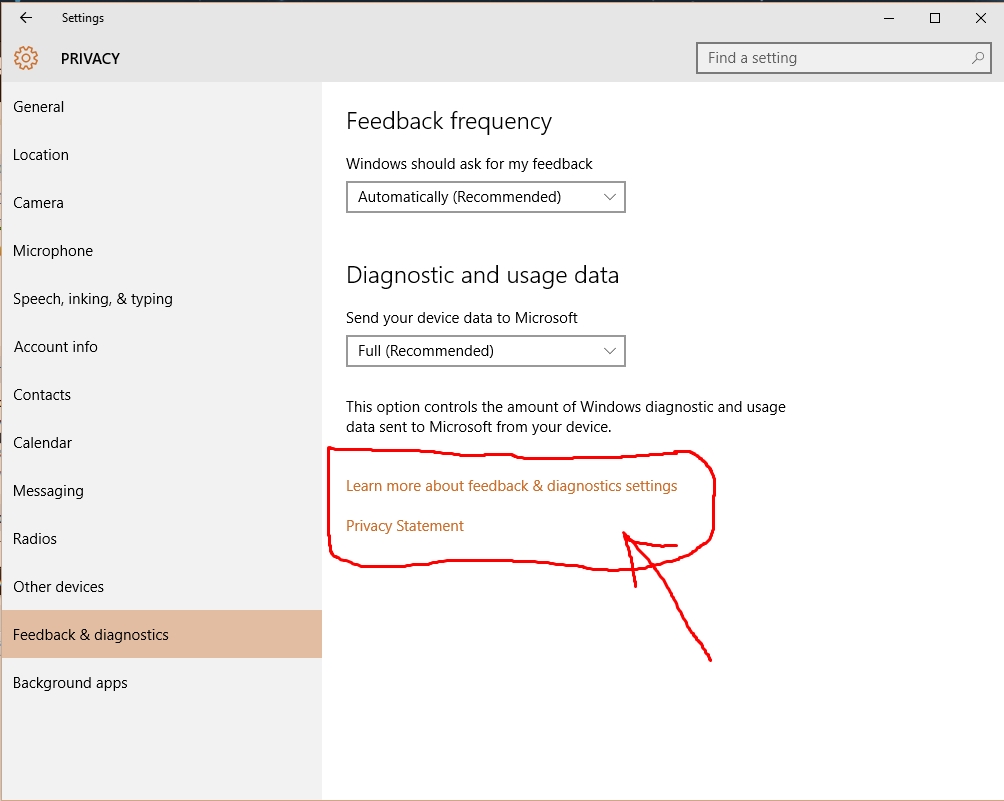Select Speech, inking, & typing
The height and width of the screenshot is (801, 1004).
click(93, 299)
